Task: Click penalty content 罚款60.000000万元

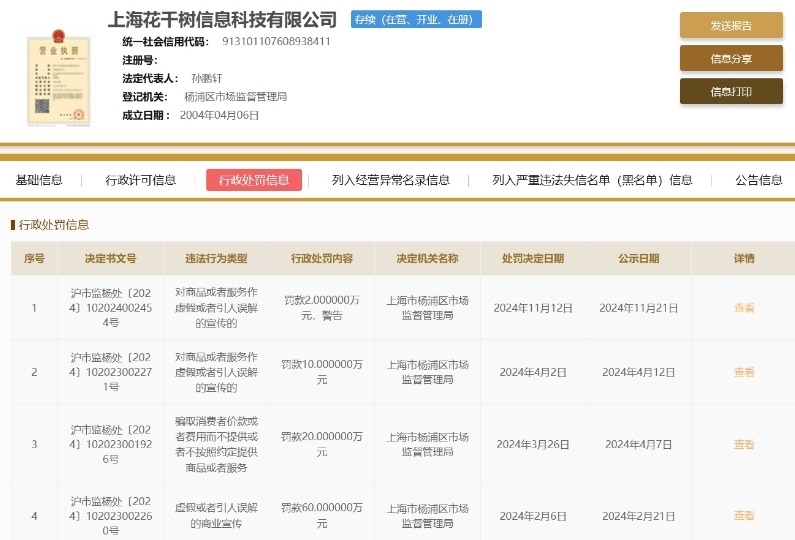Action: tap(322, 516)
